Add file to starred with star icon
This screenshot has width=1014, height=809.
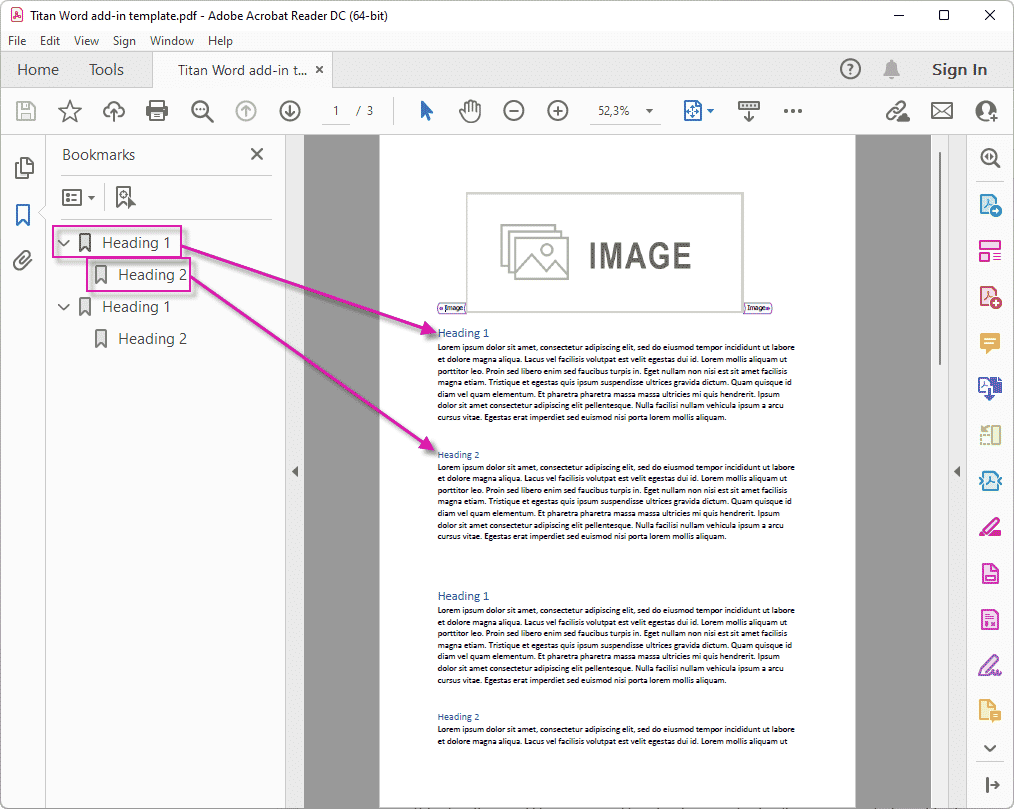pyautogui.click(x=69, y=111)
